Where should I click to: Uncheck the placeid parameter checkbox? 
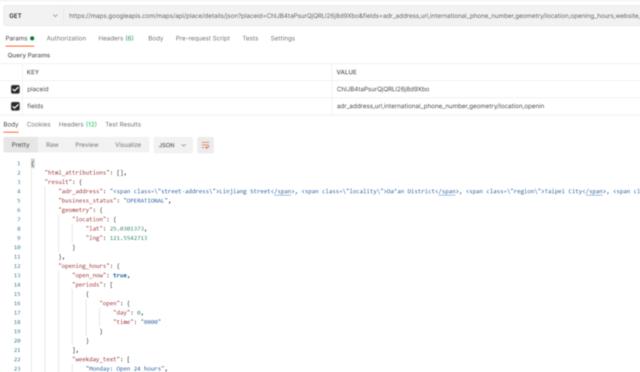coord(16,89)
